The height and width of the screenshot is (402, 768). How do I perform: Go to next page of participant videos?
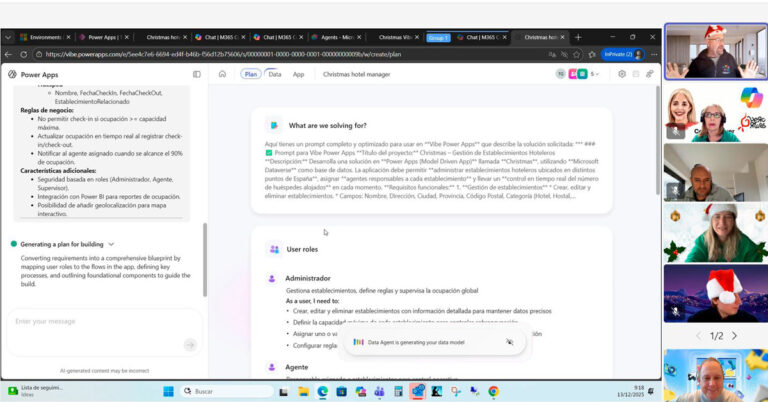pos(735,336)
